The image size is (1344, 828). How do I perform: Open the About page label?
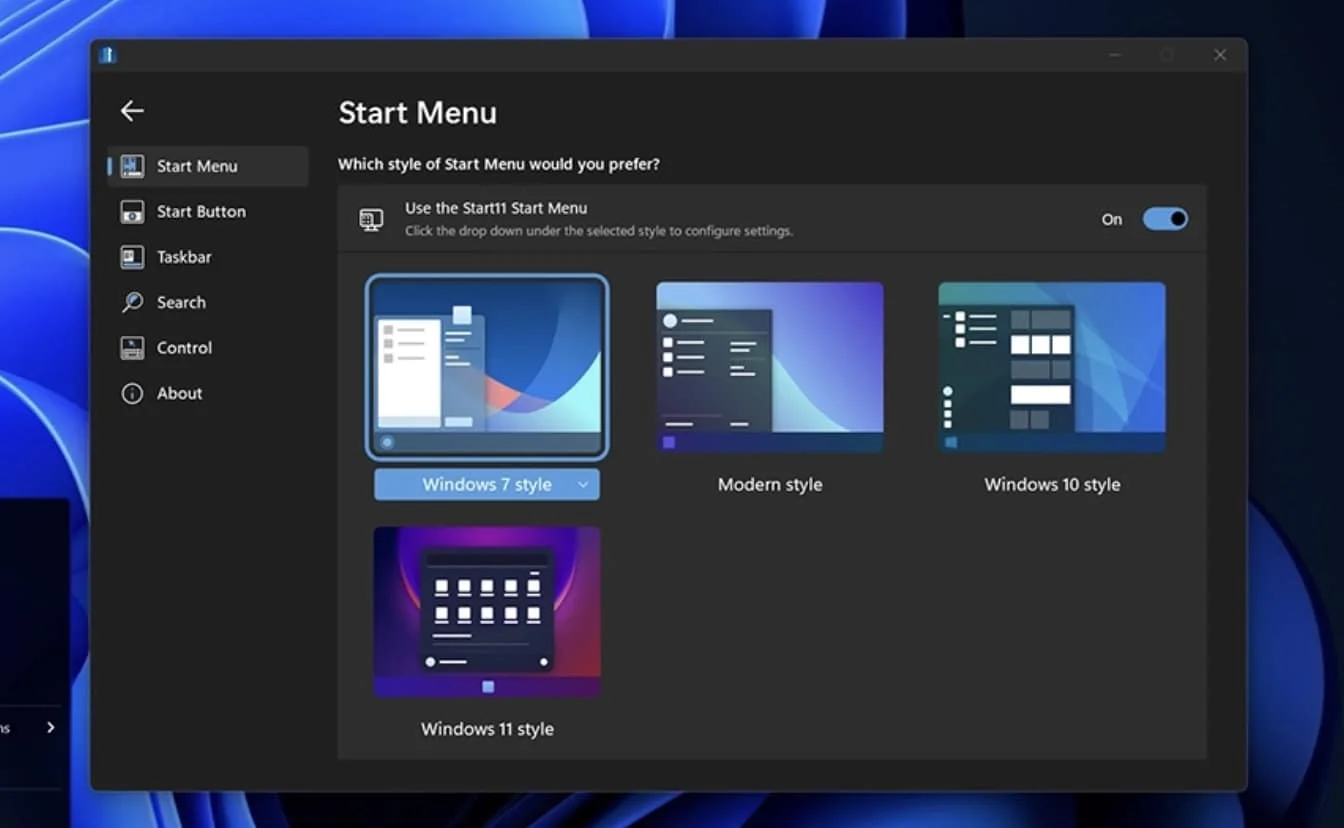click(x=179, y=393)
